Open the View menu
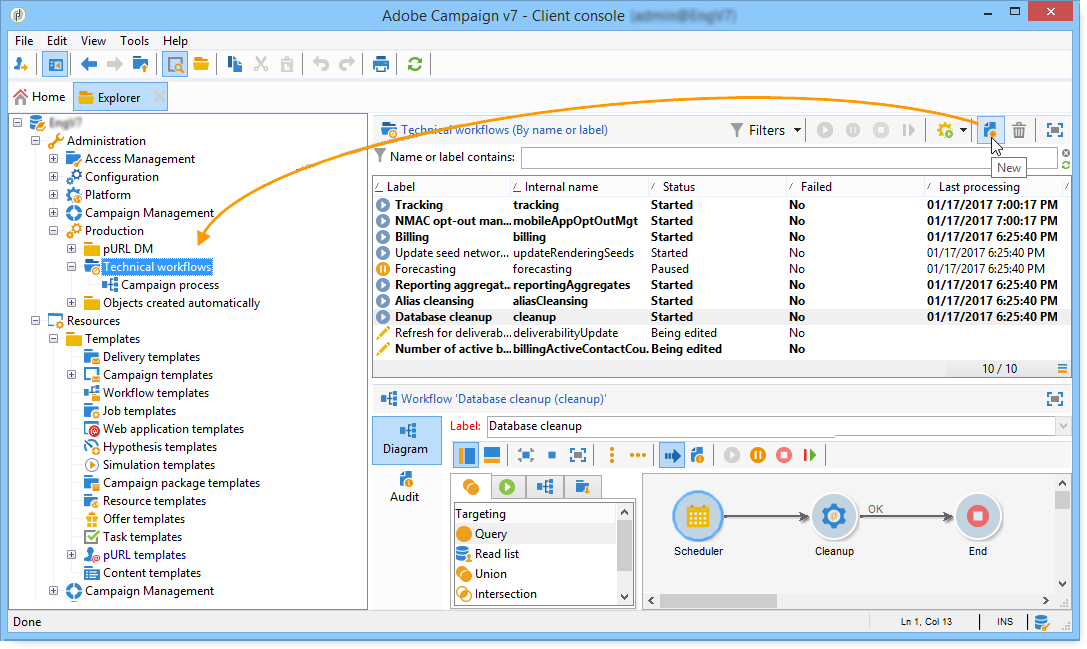The width and height of the screenshot is (1087, 649). point(93,41)
